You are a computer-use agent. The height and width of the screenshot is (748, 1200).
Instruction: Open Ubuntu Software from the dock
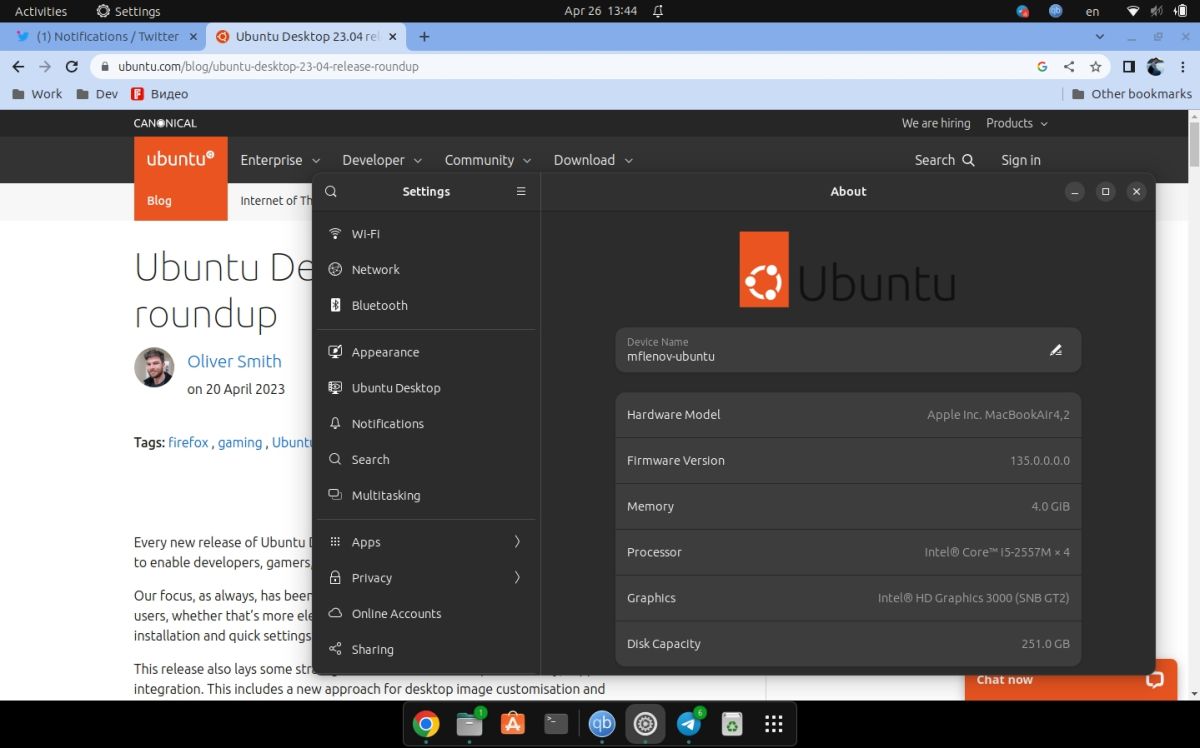513,724
